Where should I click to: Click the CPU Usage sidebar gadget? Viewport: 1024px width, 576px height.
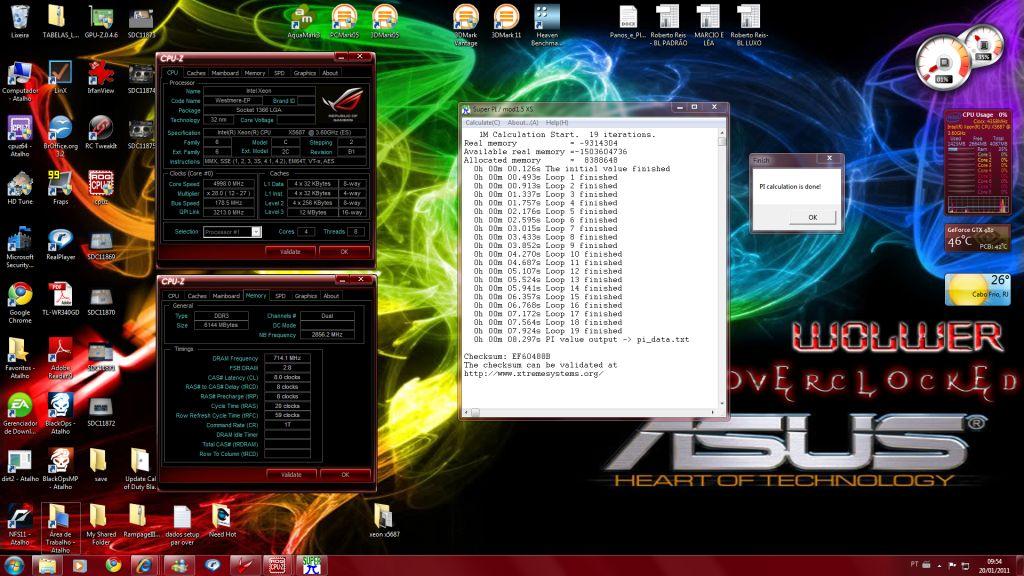(x=978, y=161)
